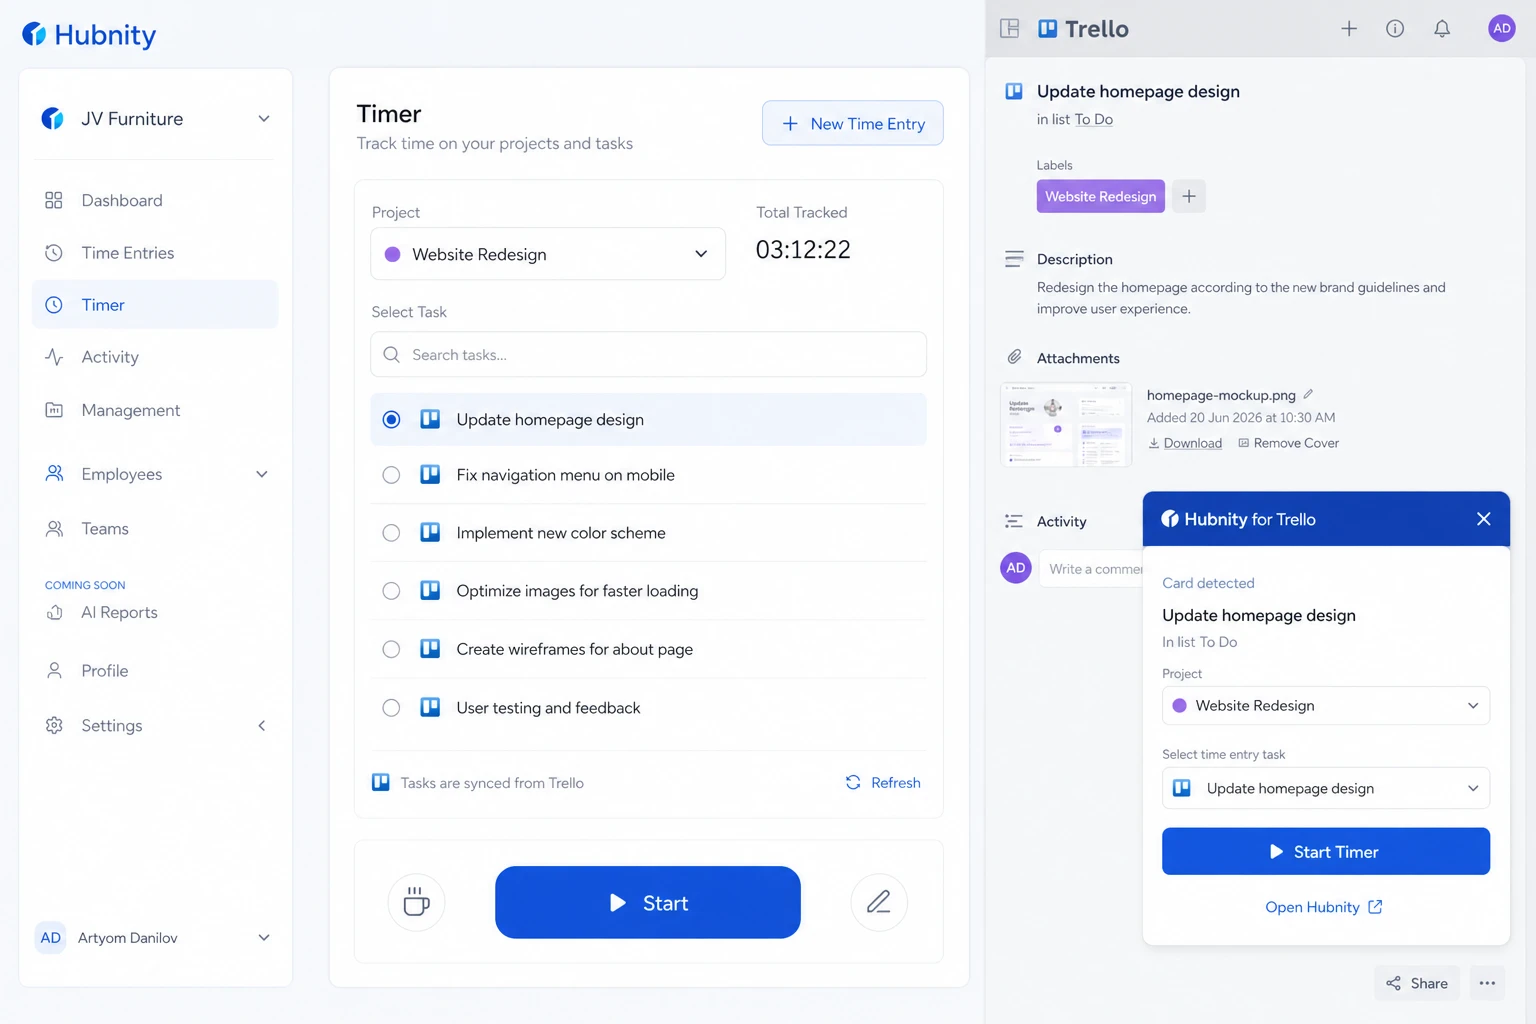This screenshot has width=1536, height=1024.
Task: Toggle the Trello board panel icon
Action: pos(1010,28)
